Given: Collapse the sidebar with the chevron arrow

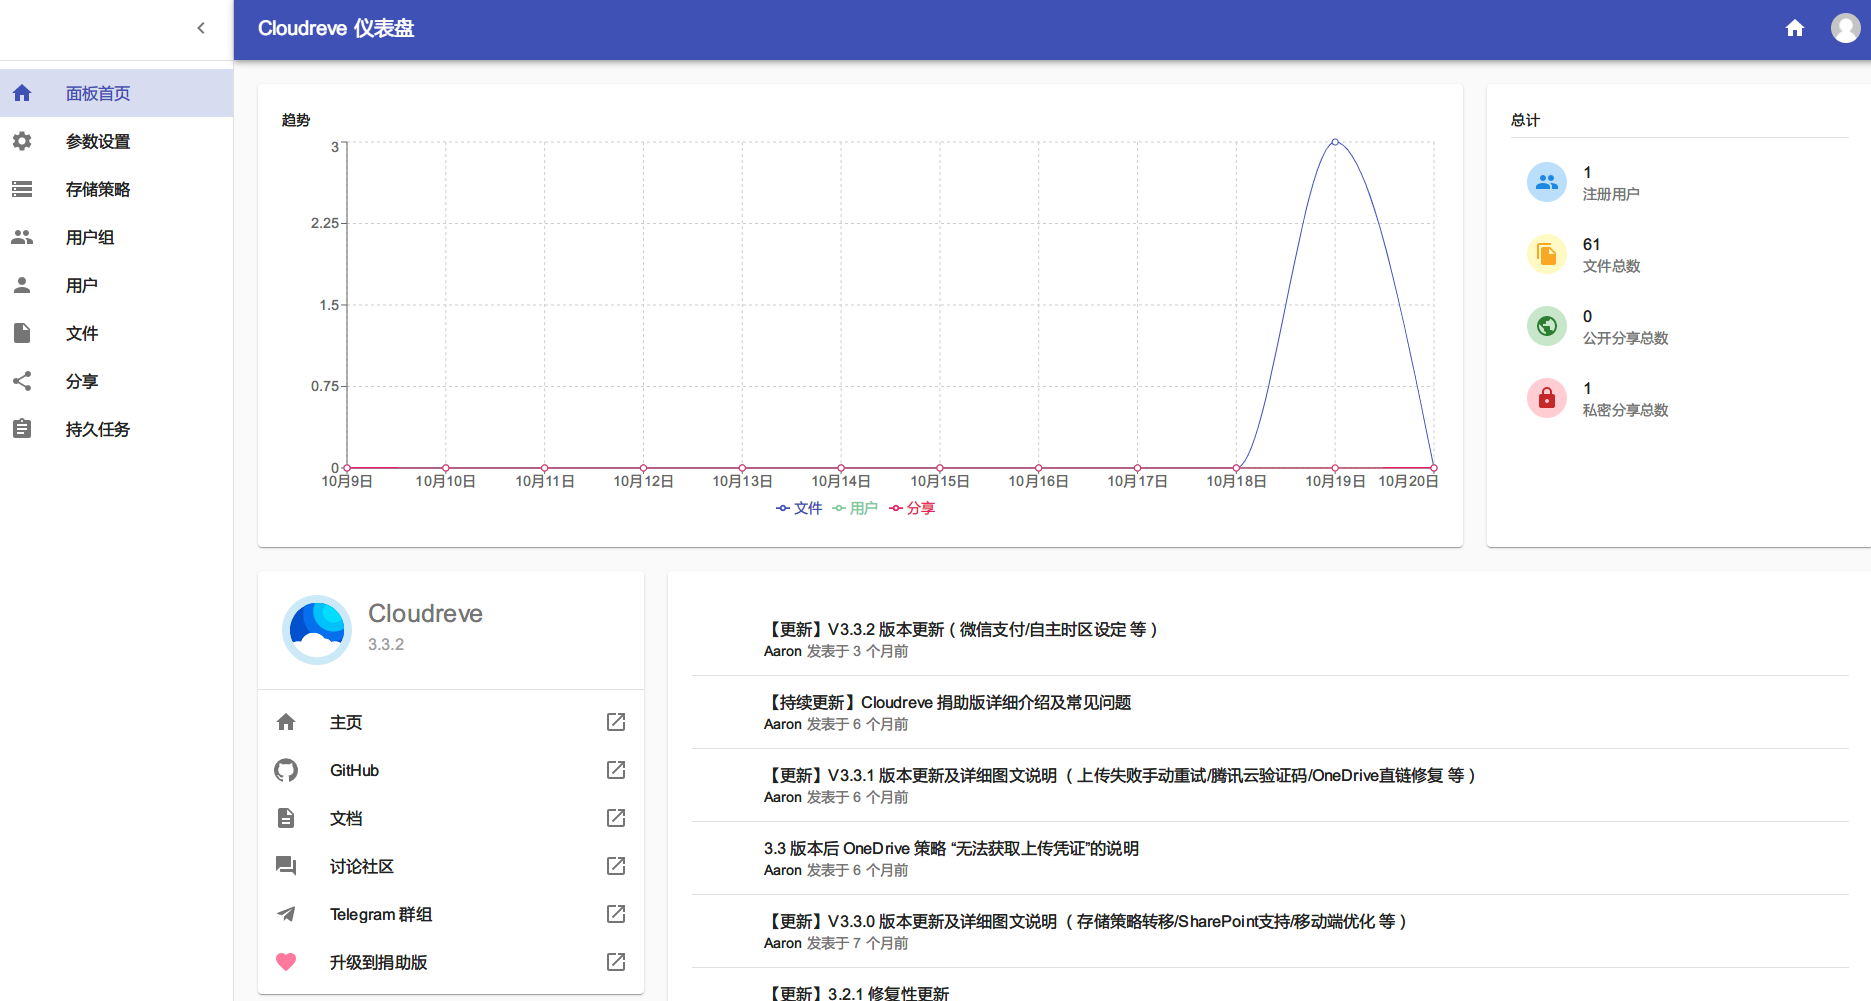Looking at the screenshot, I should click(x=201, y=28).
